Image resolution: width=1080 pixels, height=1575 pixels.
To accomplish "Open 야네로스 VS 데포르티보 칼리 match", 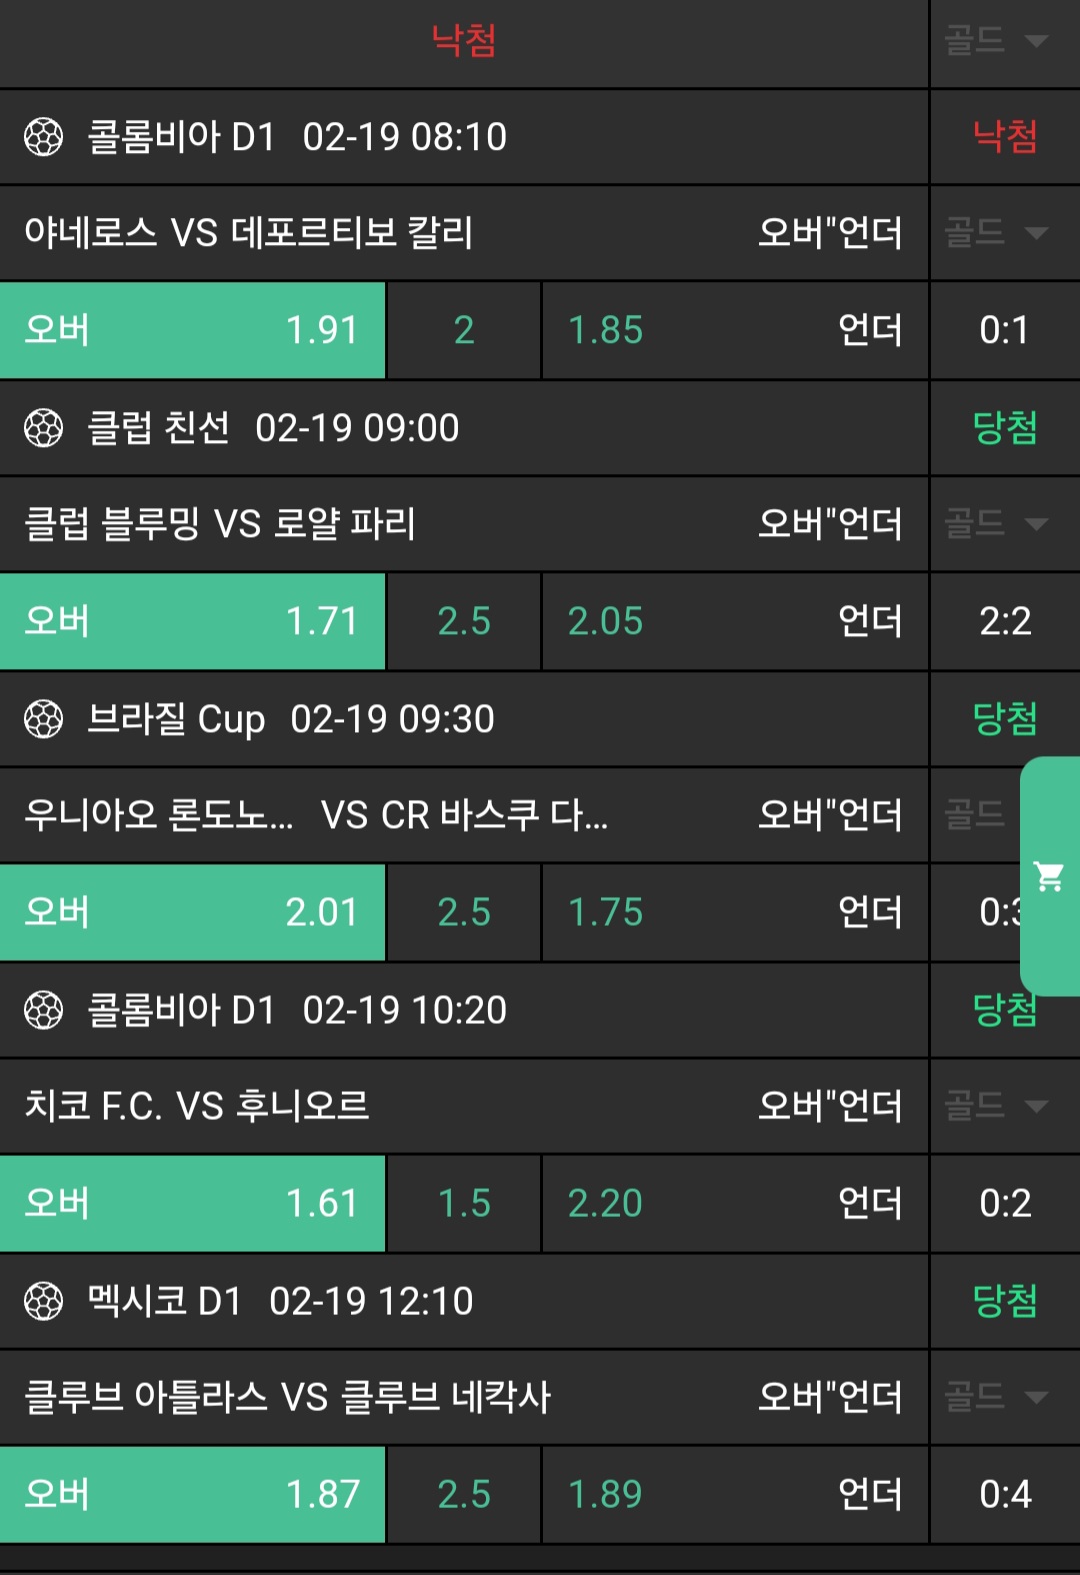I will click(x=249, y=233).
